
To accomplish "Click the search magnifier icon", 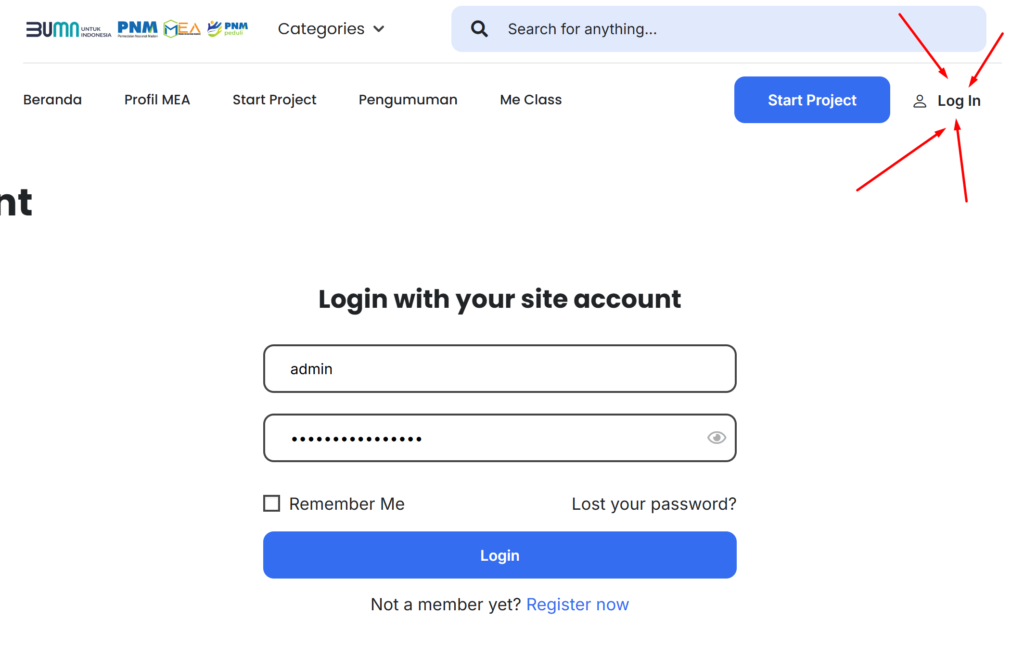I will pyautogui.click(x=479, y=29).
